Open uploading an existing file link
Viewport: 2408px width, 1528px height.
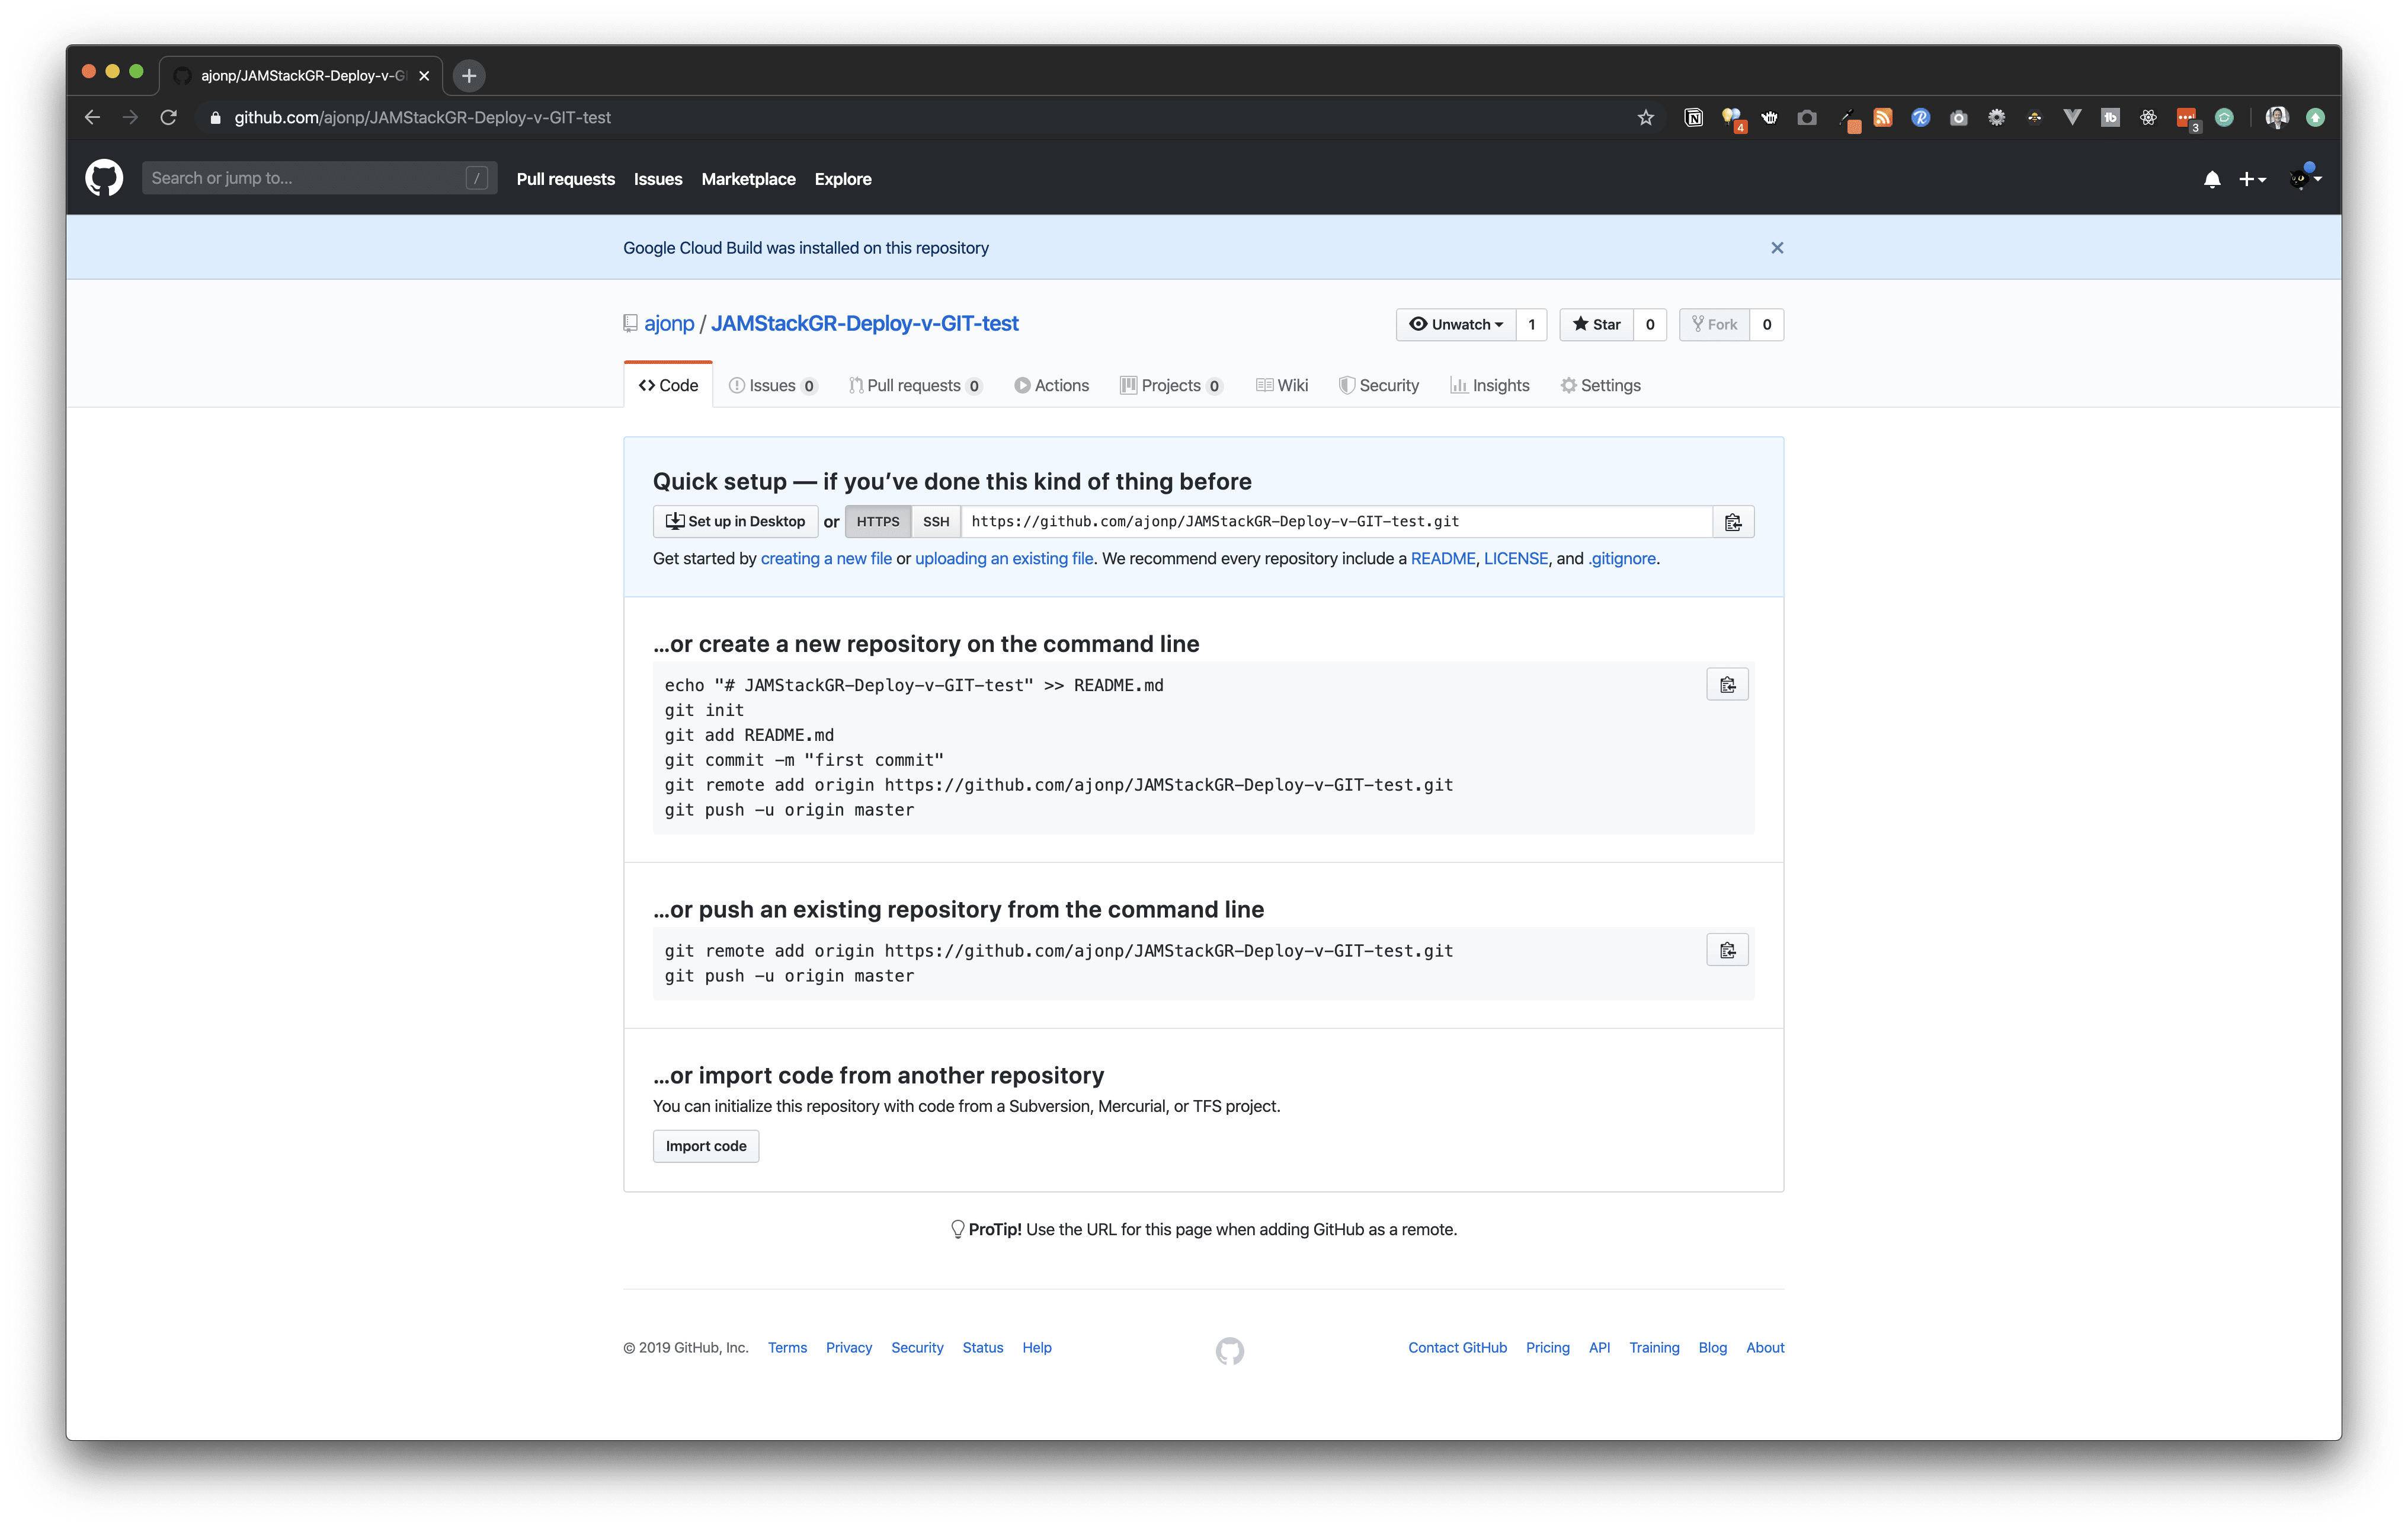pos(1004,559)
